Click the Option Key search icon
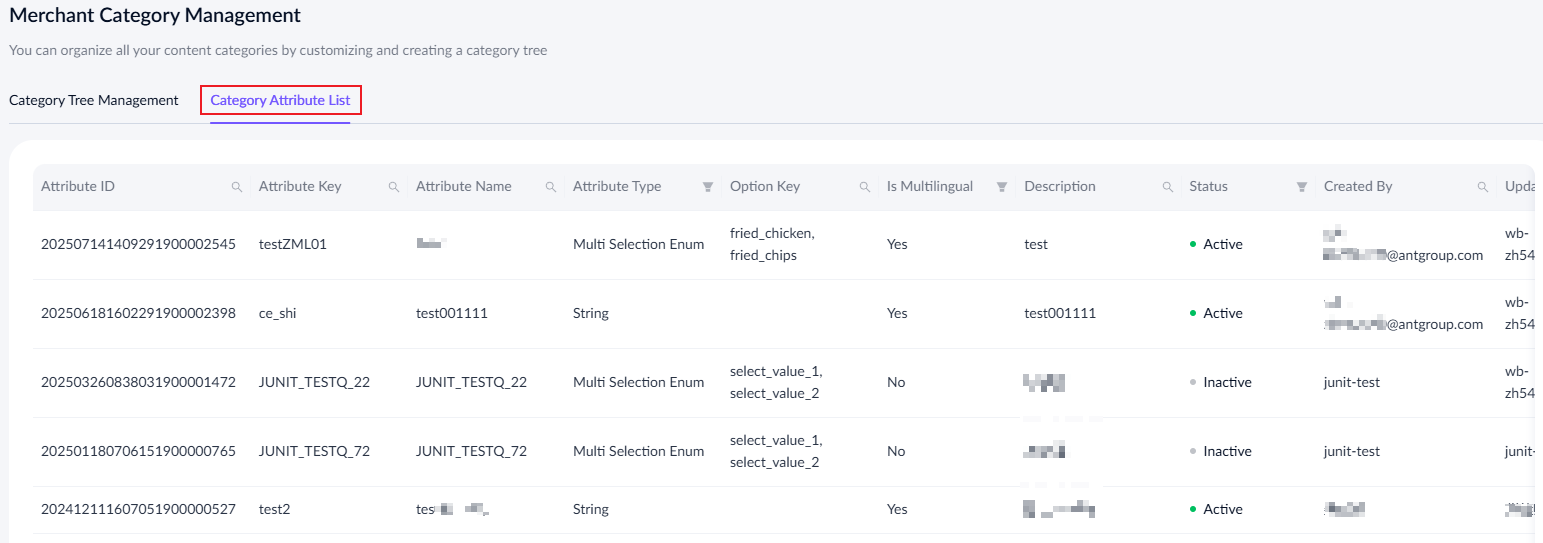Screen dimensions: 1543x543 tap(865, 187)
